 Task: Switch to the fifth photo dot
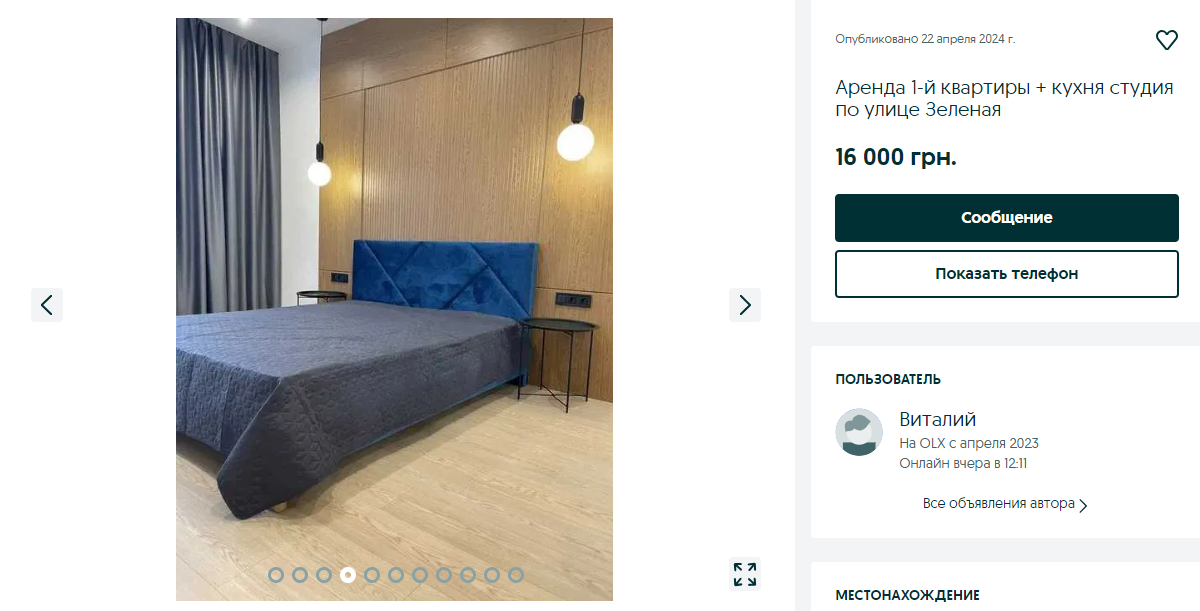(372, 575)
